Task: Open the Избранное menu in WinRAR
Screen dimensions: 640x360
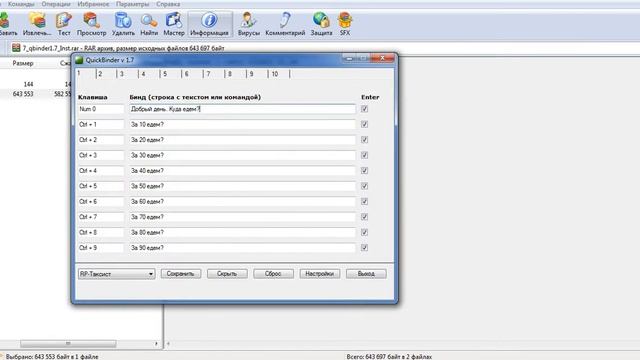Action: 93,4
